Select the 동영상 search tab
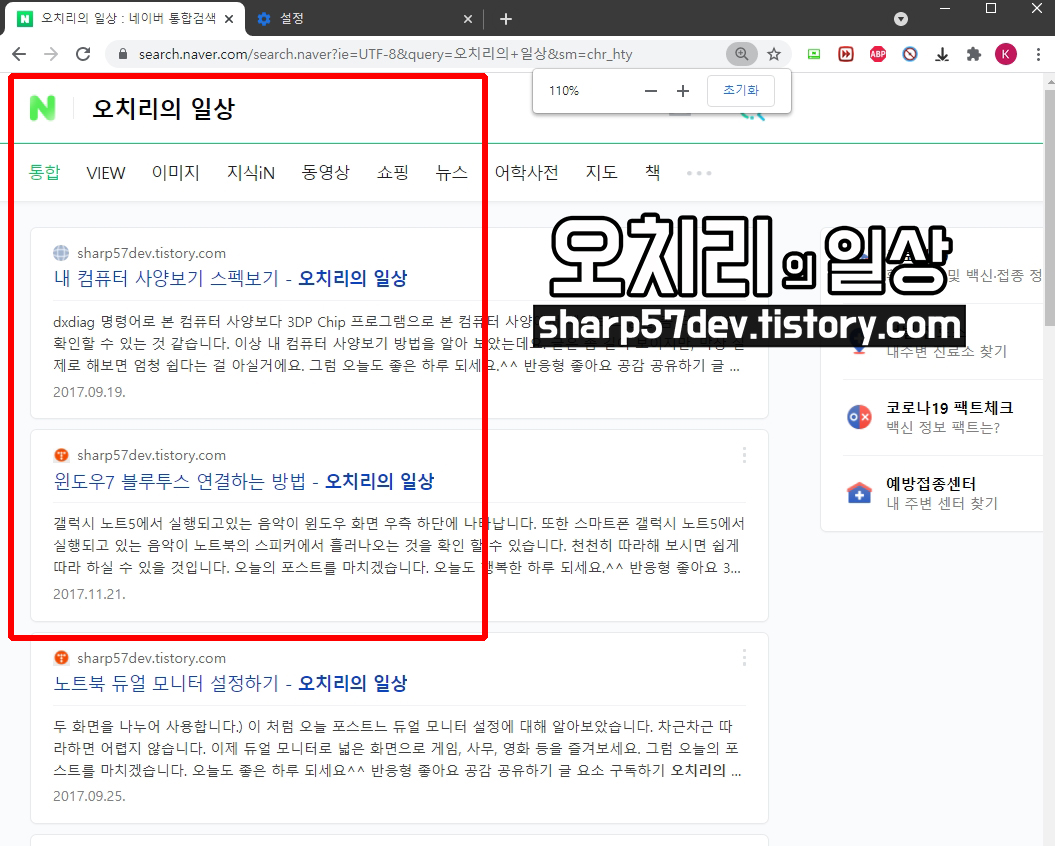Screen dimensions: 1055x846 pyautogui.click(x=326, y=172)
